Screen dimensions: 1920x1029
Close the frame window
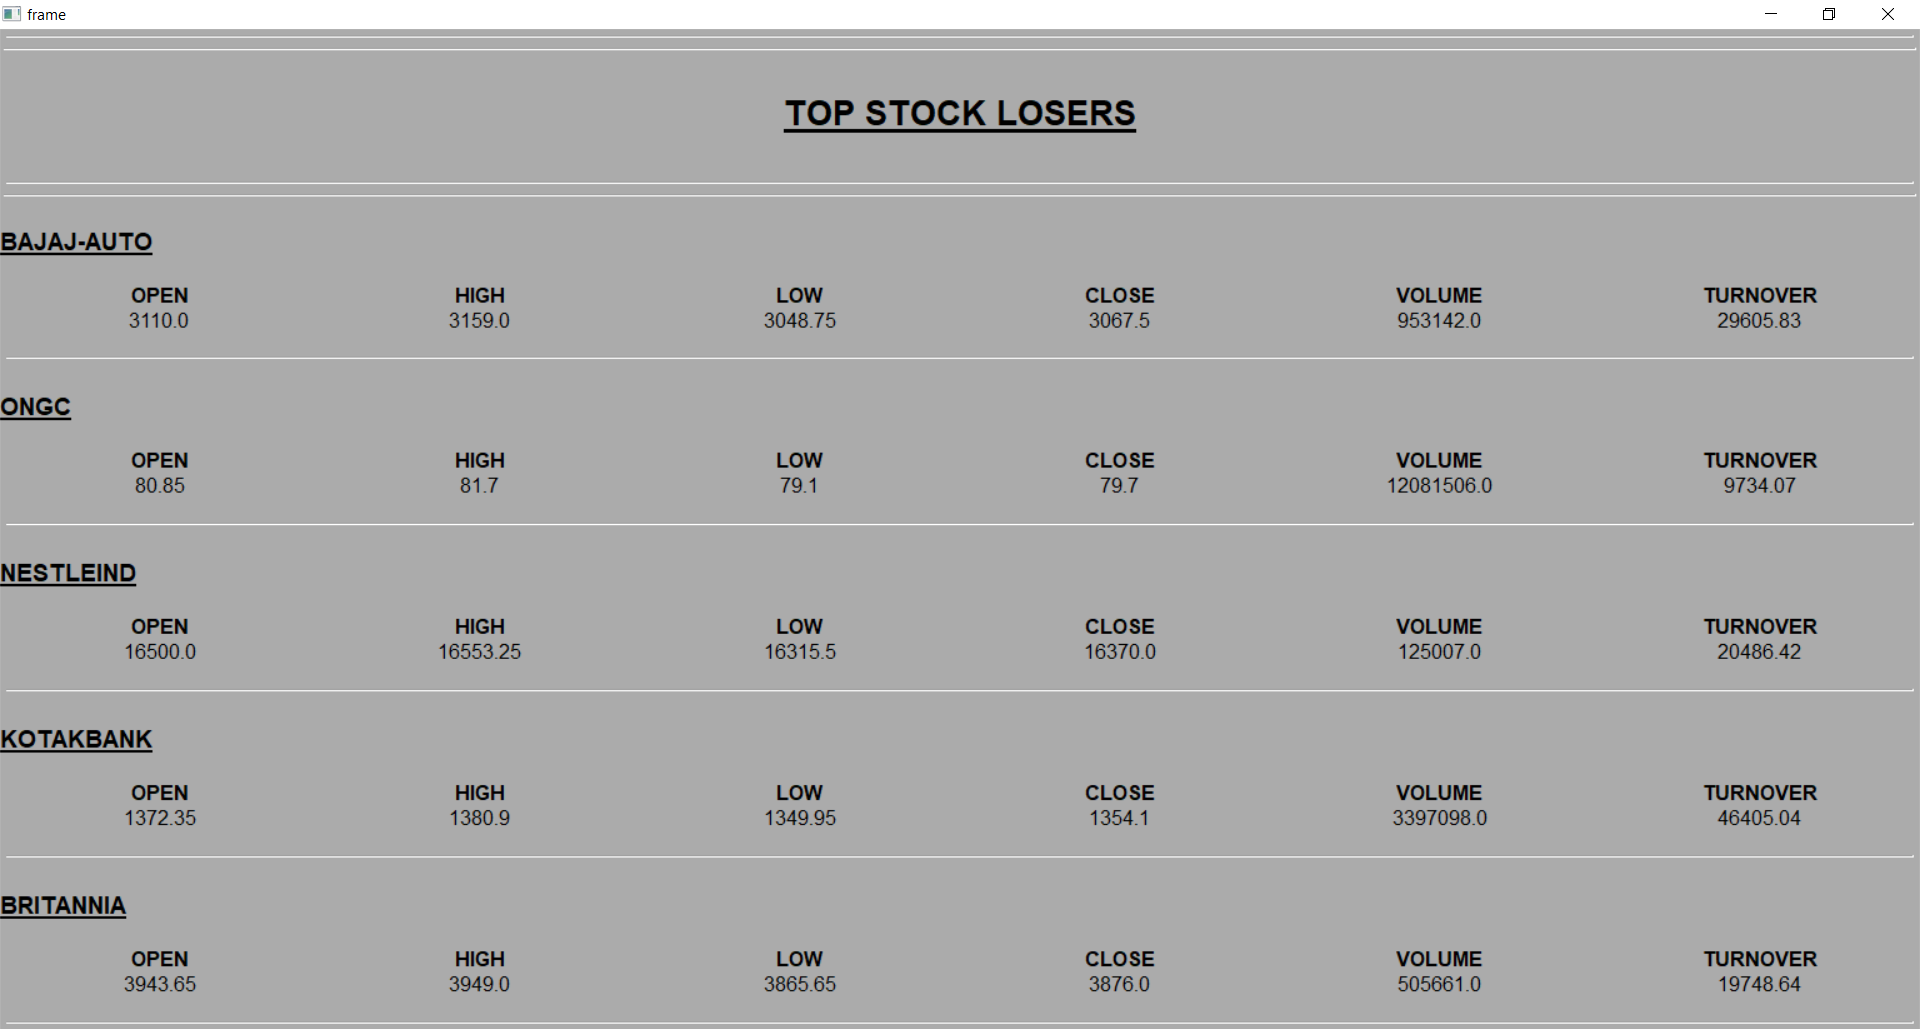[x=1888, y=14]
